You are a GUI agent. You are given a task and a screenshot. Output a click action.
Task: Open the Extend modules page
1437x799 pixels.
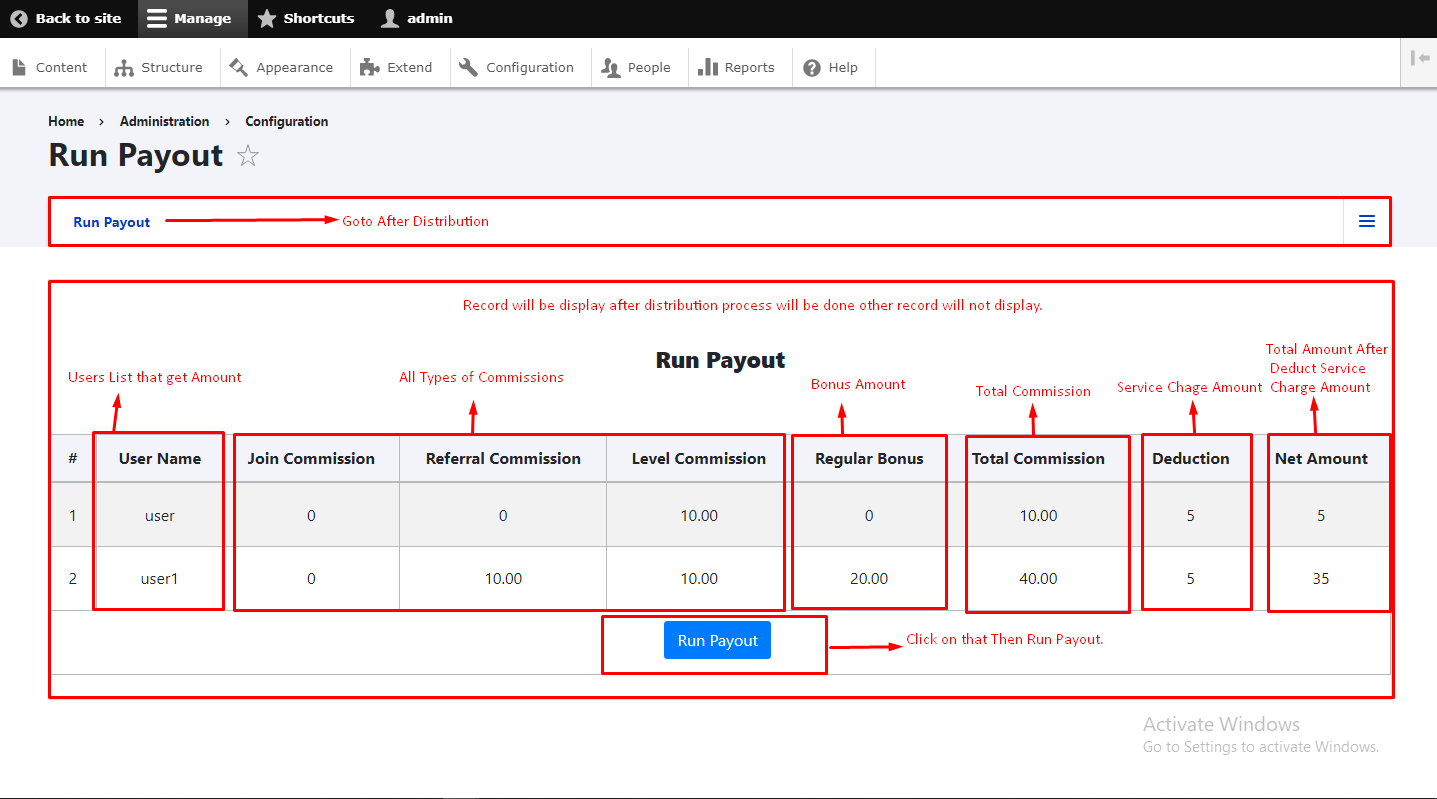(397, 67)
